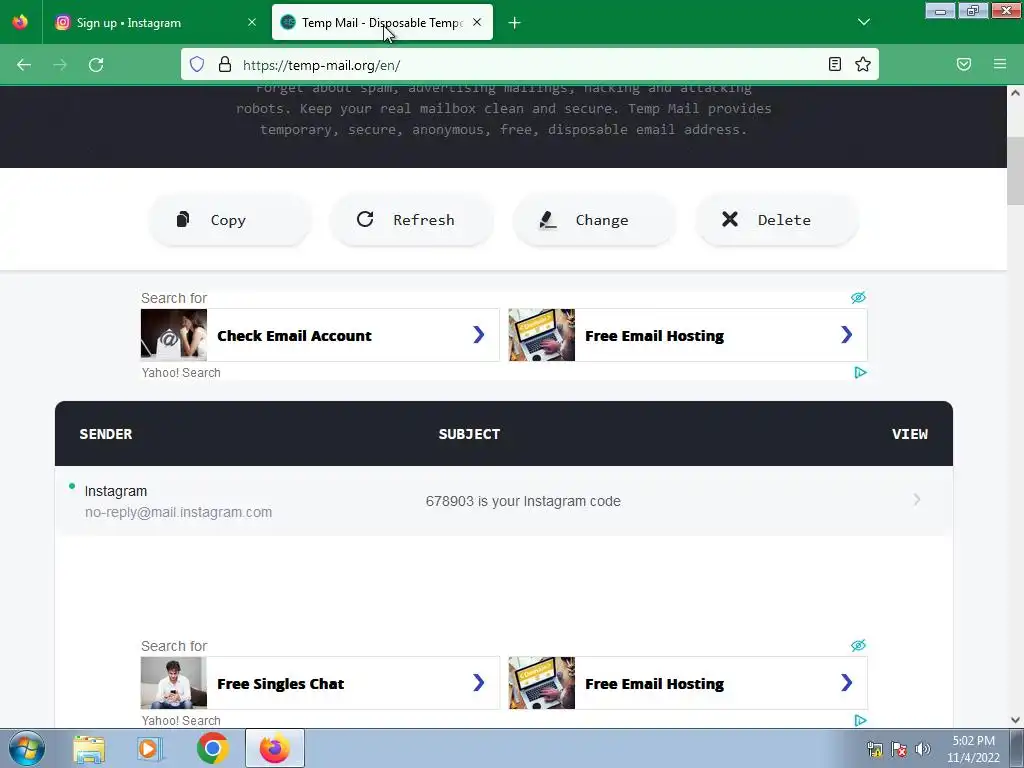Click the scrollbar down arrow
Screen dimensions: 1024x768
click(x=1015, y=720)
